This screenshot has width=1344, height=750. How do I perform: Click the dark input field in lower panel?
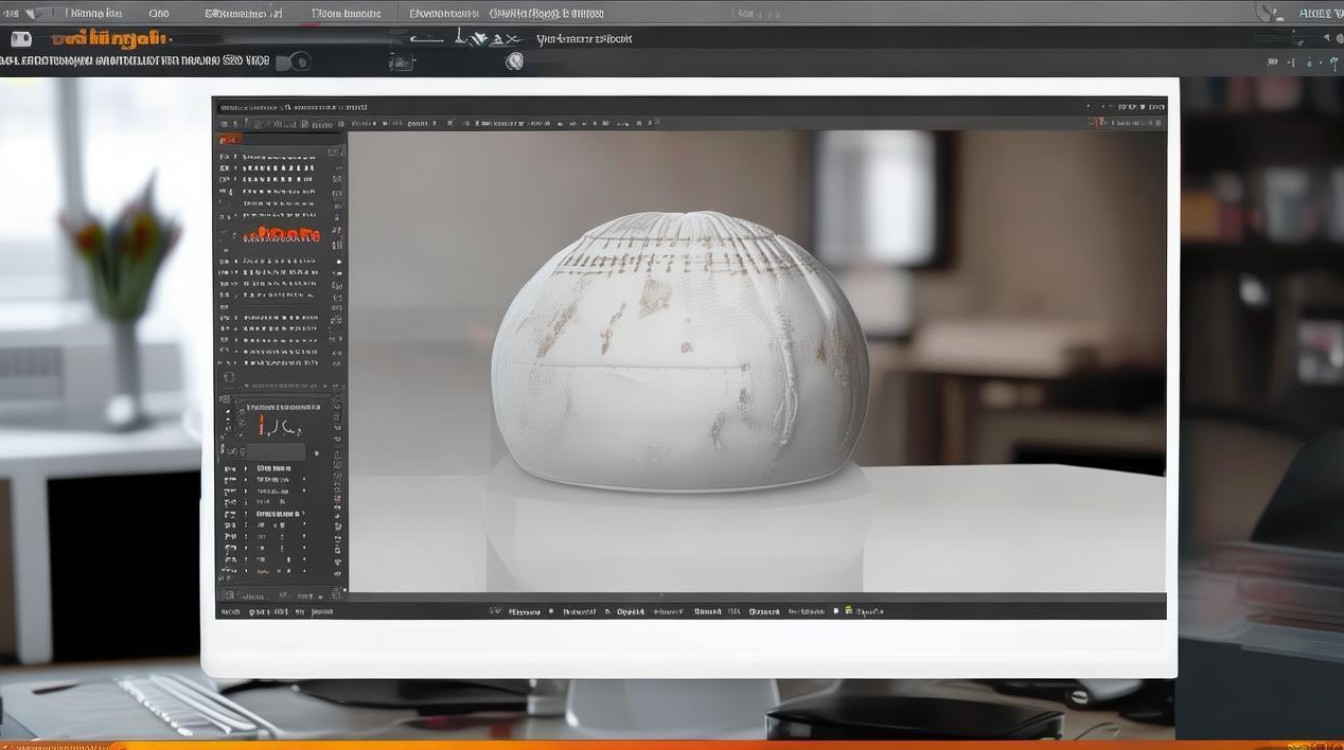[275, 452]
